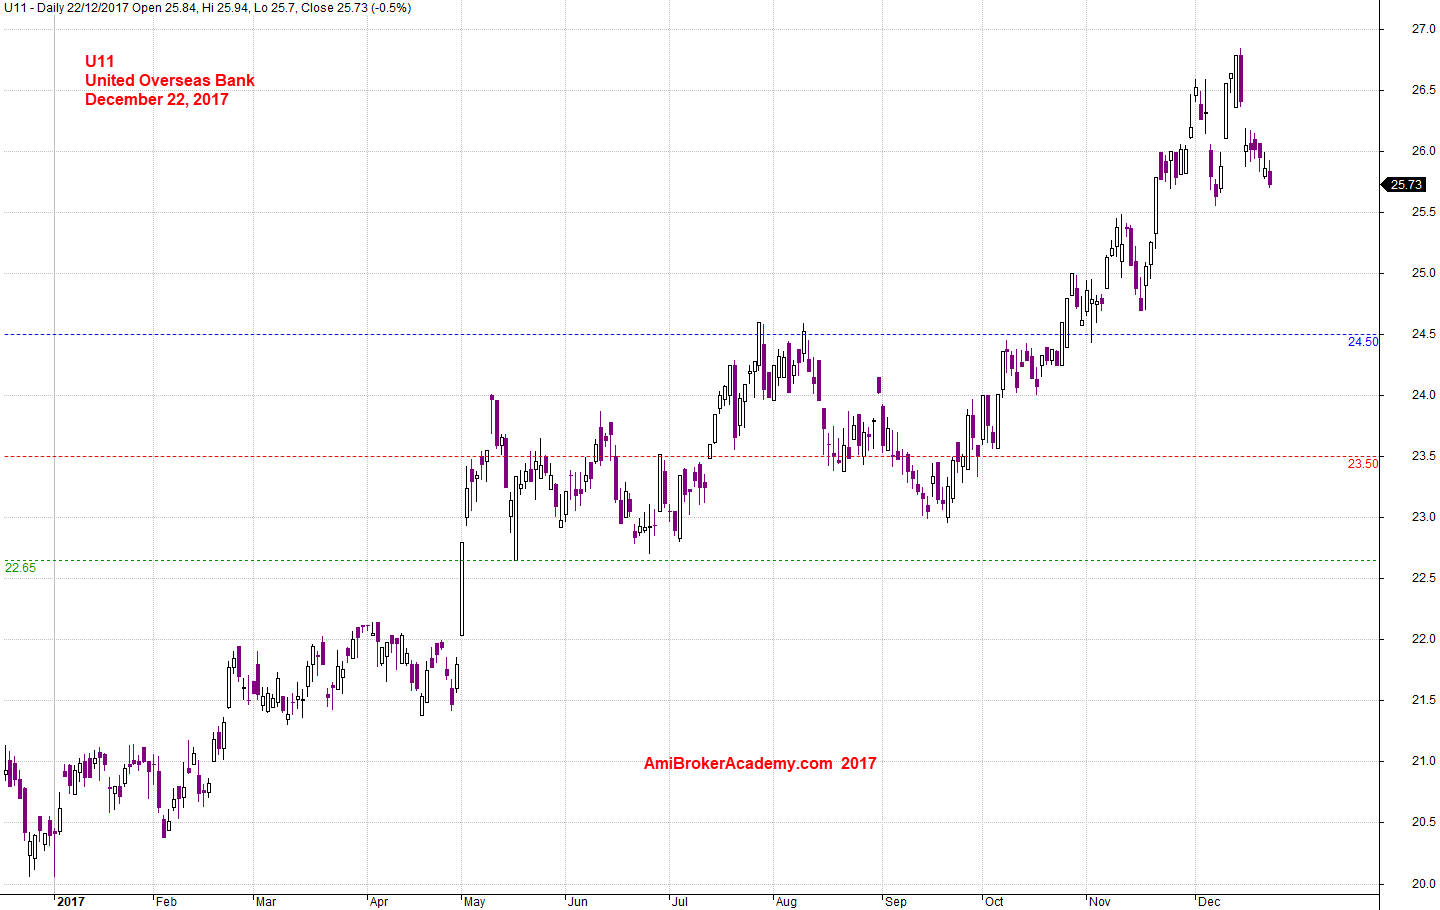Click the 'Feb' month label on time axis
The width and height of the screenshot is (1440, 910).
click(x=166, y=902)
